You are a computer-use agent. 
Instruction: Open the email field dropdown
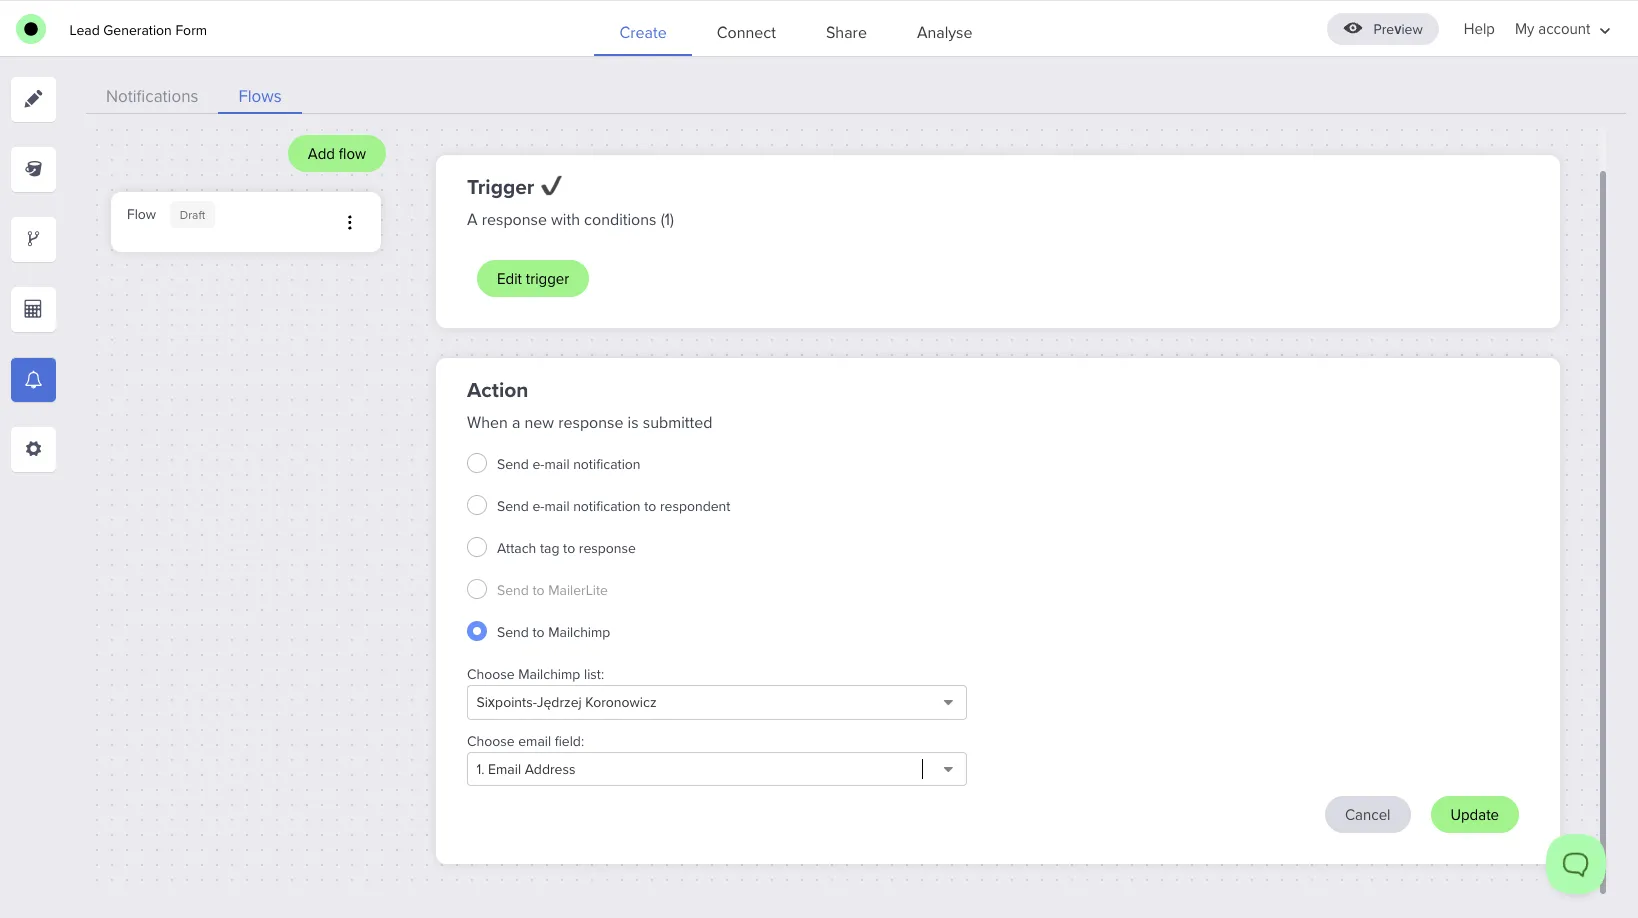pos(946,769)
